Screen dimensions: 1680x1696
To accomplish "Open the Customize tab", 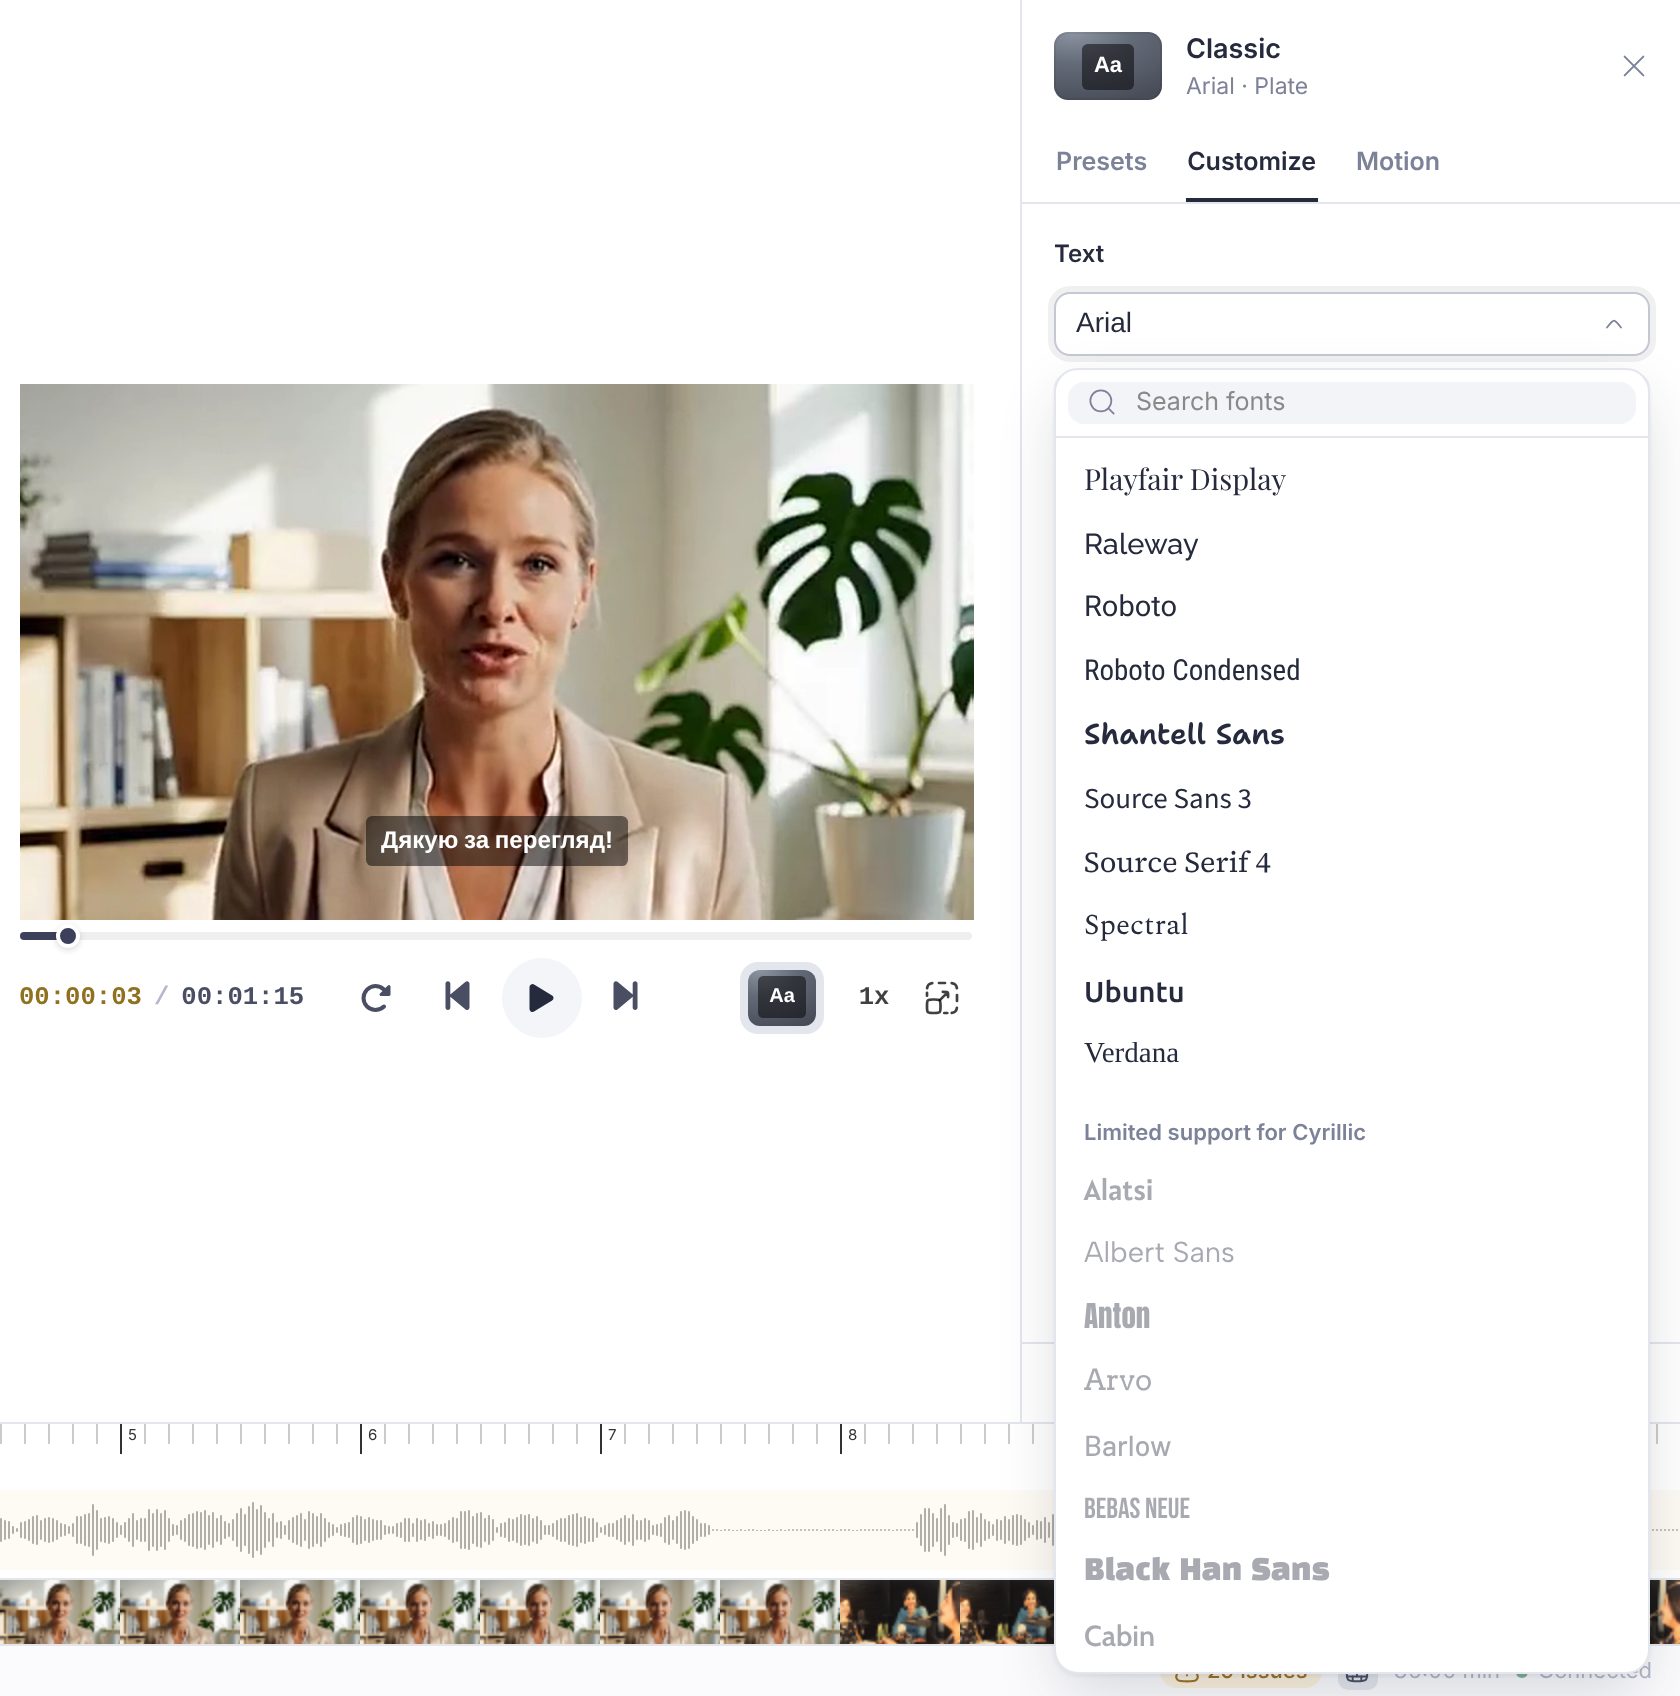I will pyautogui.click(x=1251, y=162).
